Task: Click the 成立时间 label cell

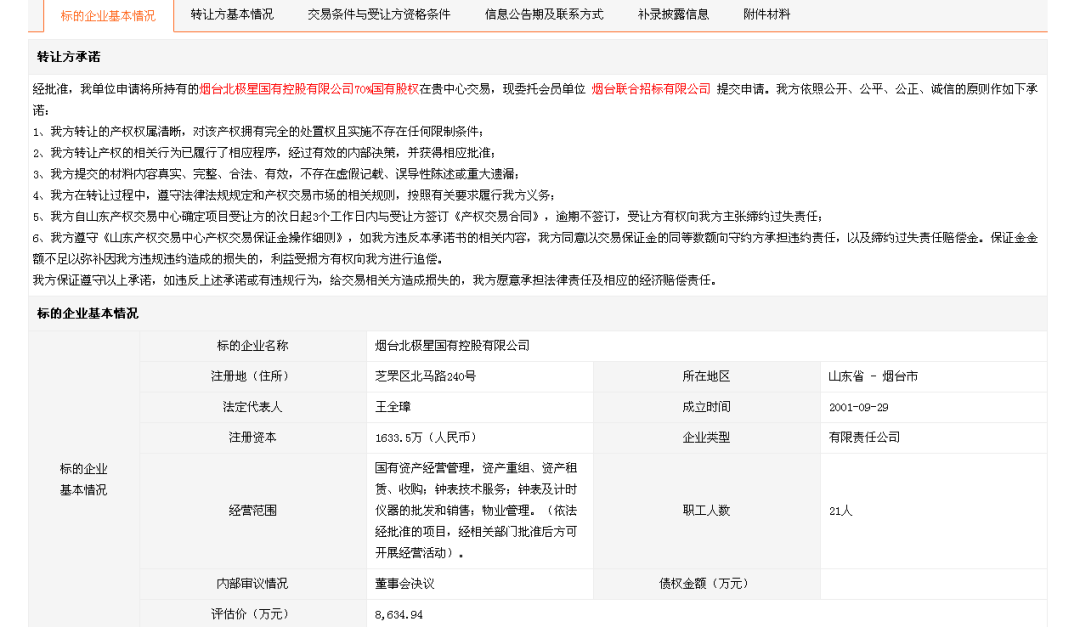Action: 707,407
